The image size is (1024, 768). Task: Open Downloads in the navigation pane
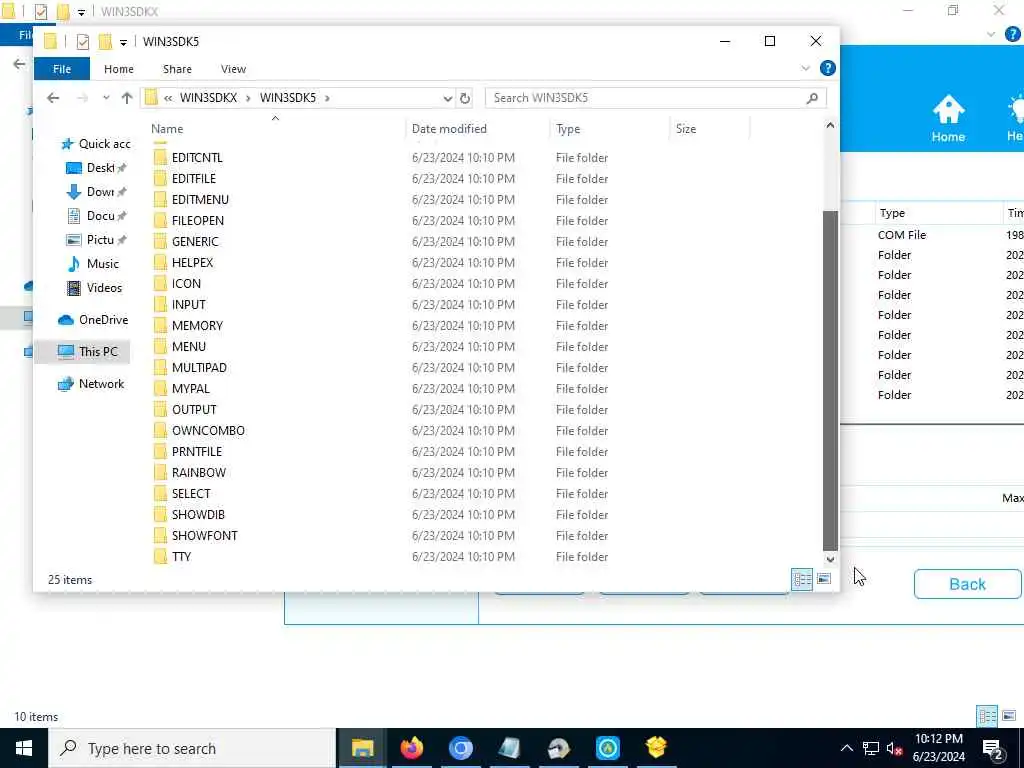96,192
